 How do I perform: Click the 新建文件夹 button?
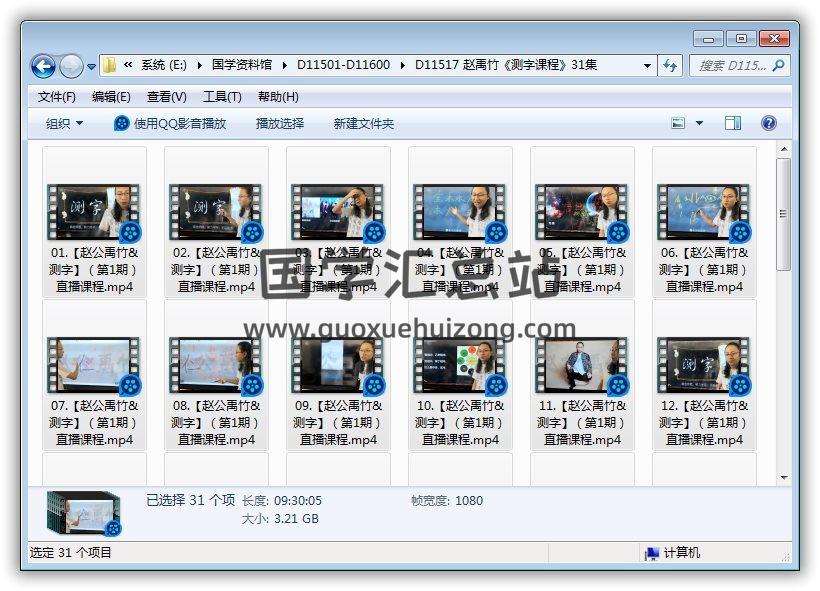pyautogui.click(x=364, y=123)
